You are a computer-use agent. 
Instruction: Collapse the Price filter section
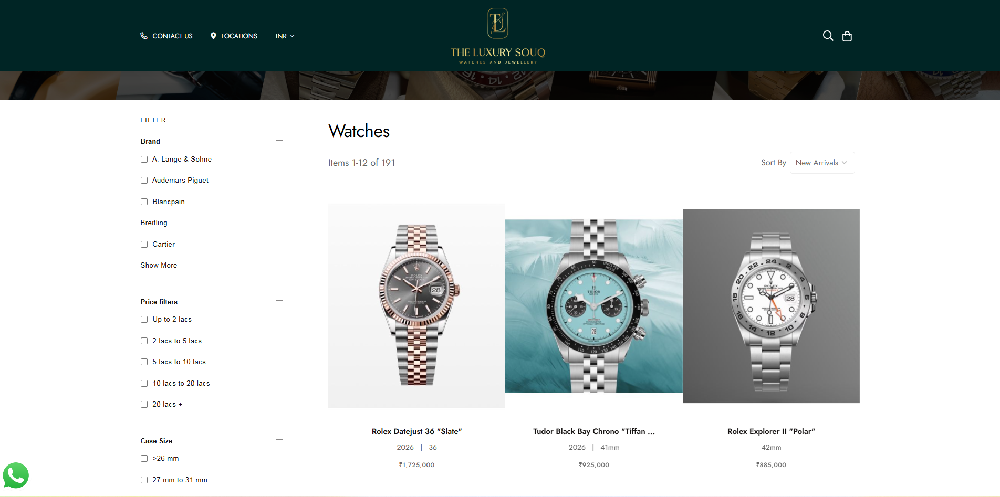(279, 300)
